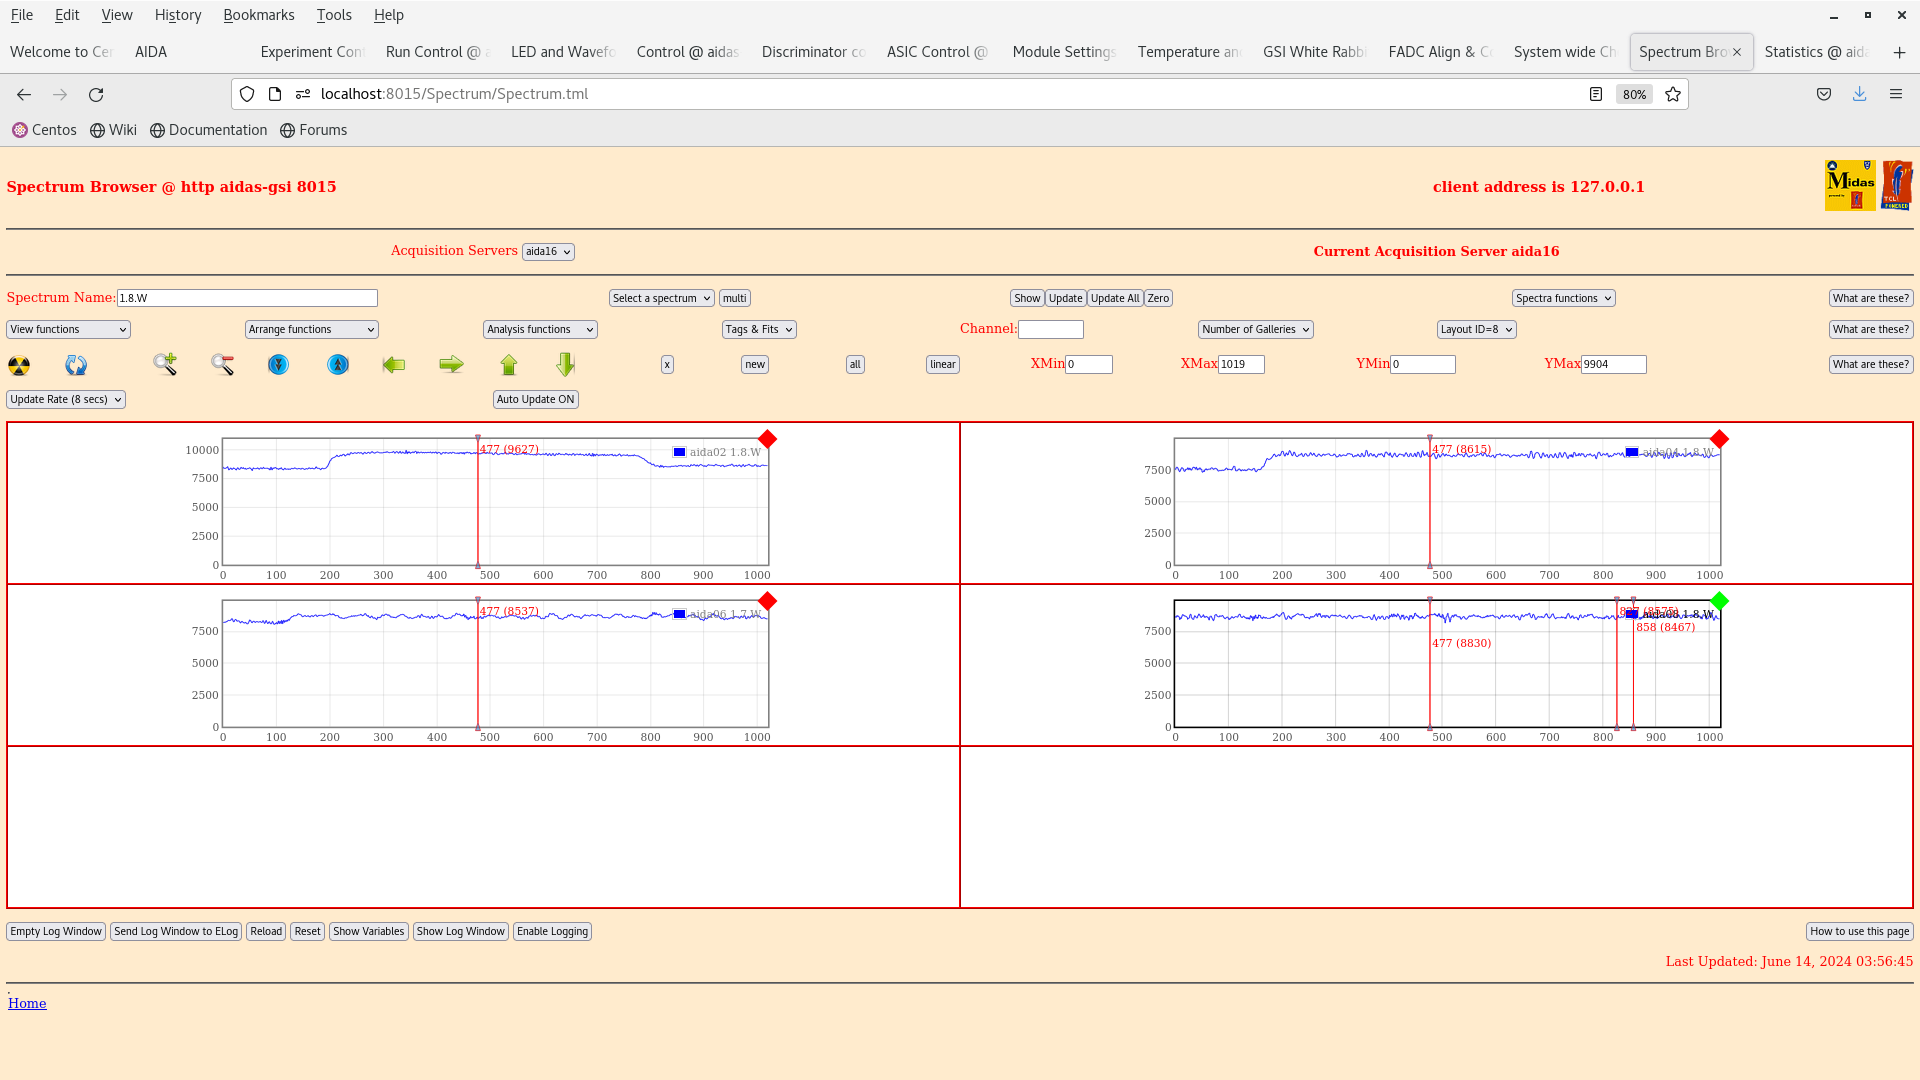Select the Acquisition Servers dropdown aida16

point(549,251)
